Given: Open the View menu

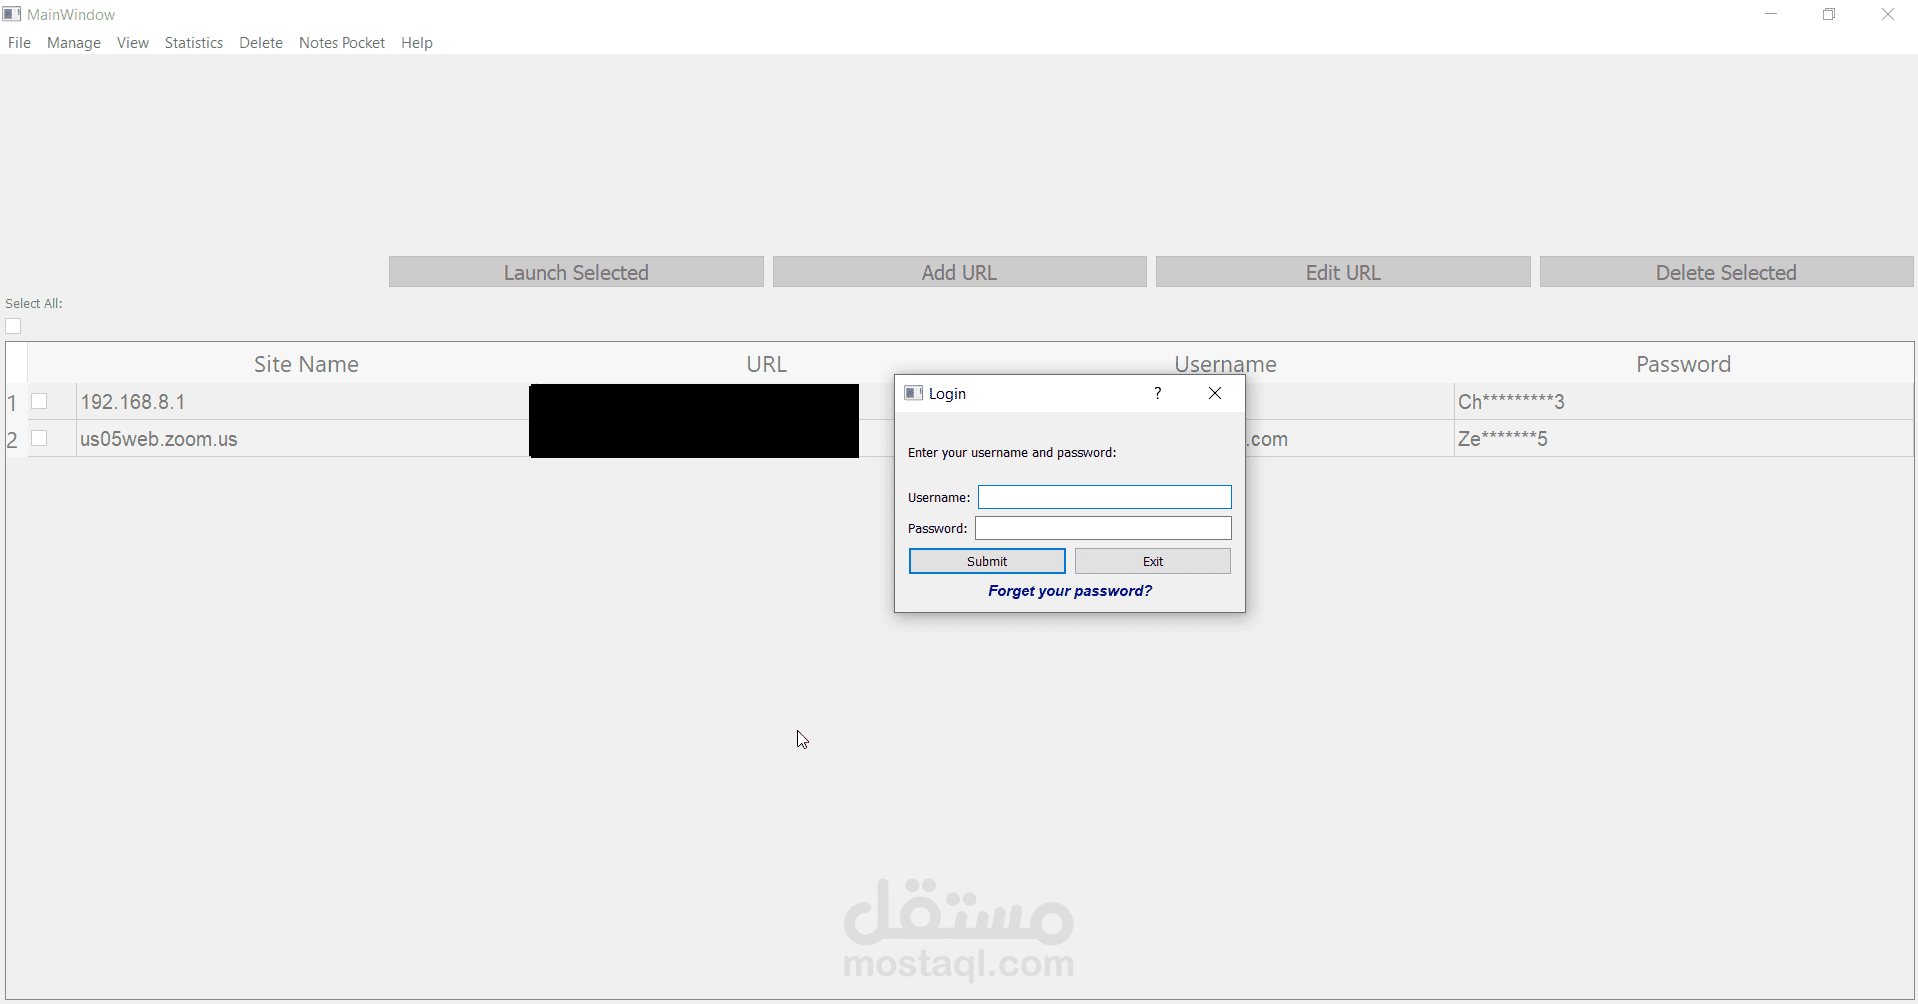Looking at the screenshot, I should [x=132, y=43].
